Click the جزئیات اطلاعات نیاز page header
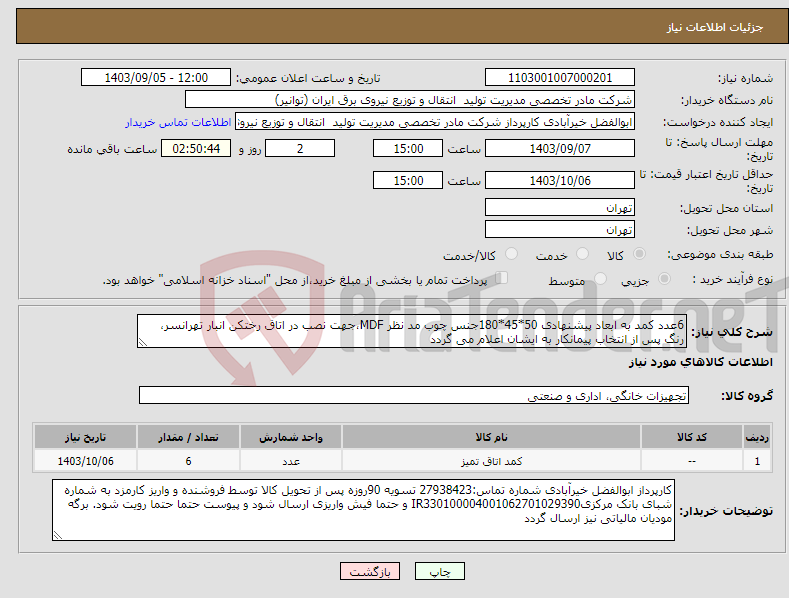Image resolution: width=789 pixels, height=598 pixels. click(715, 27)
